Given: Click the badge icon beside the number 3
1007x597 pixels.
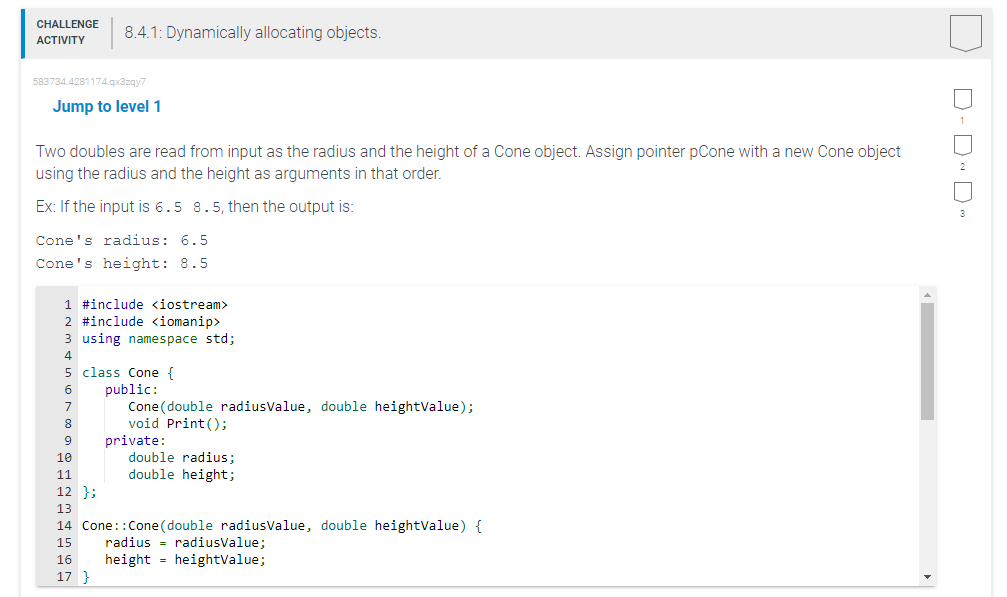Looking at the screenshot, I should [x=962, y=192].
